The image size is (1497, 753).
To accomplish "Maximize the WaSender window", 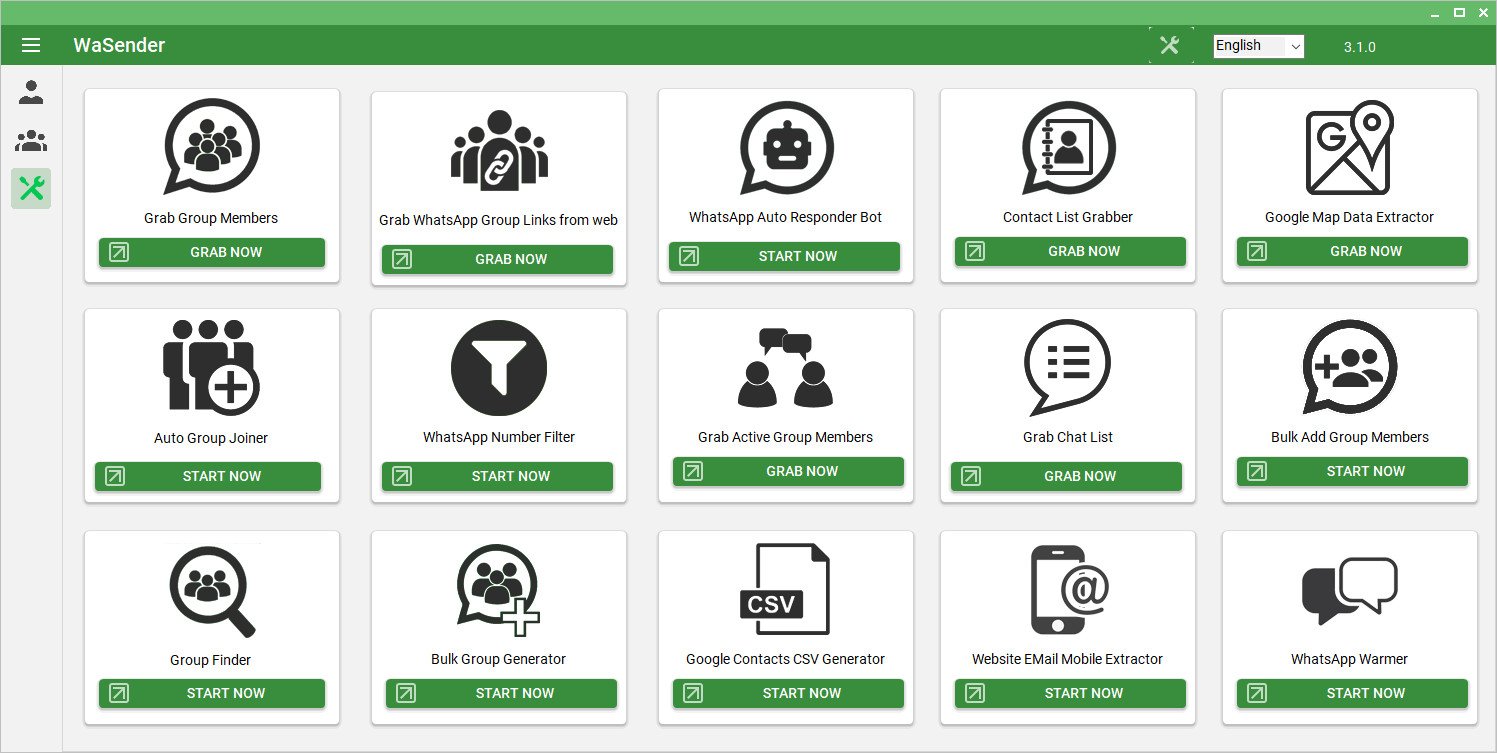I will point(1459,12).
